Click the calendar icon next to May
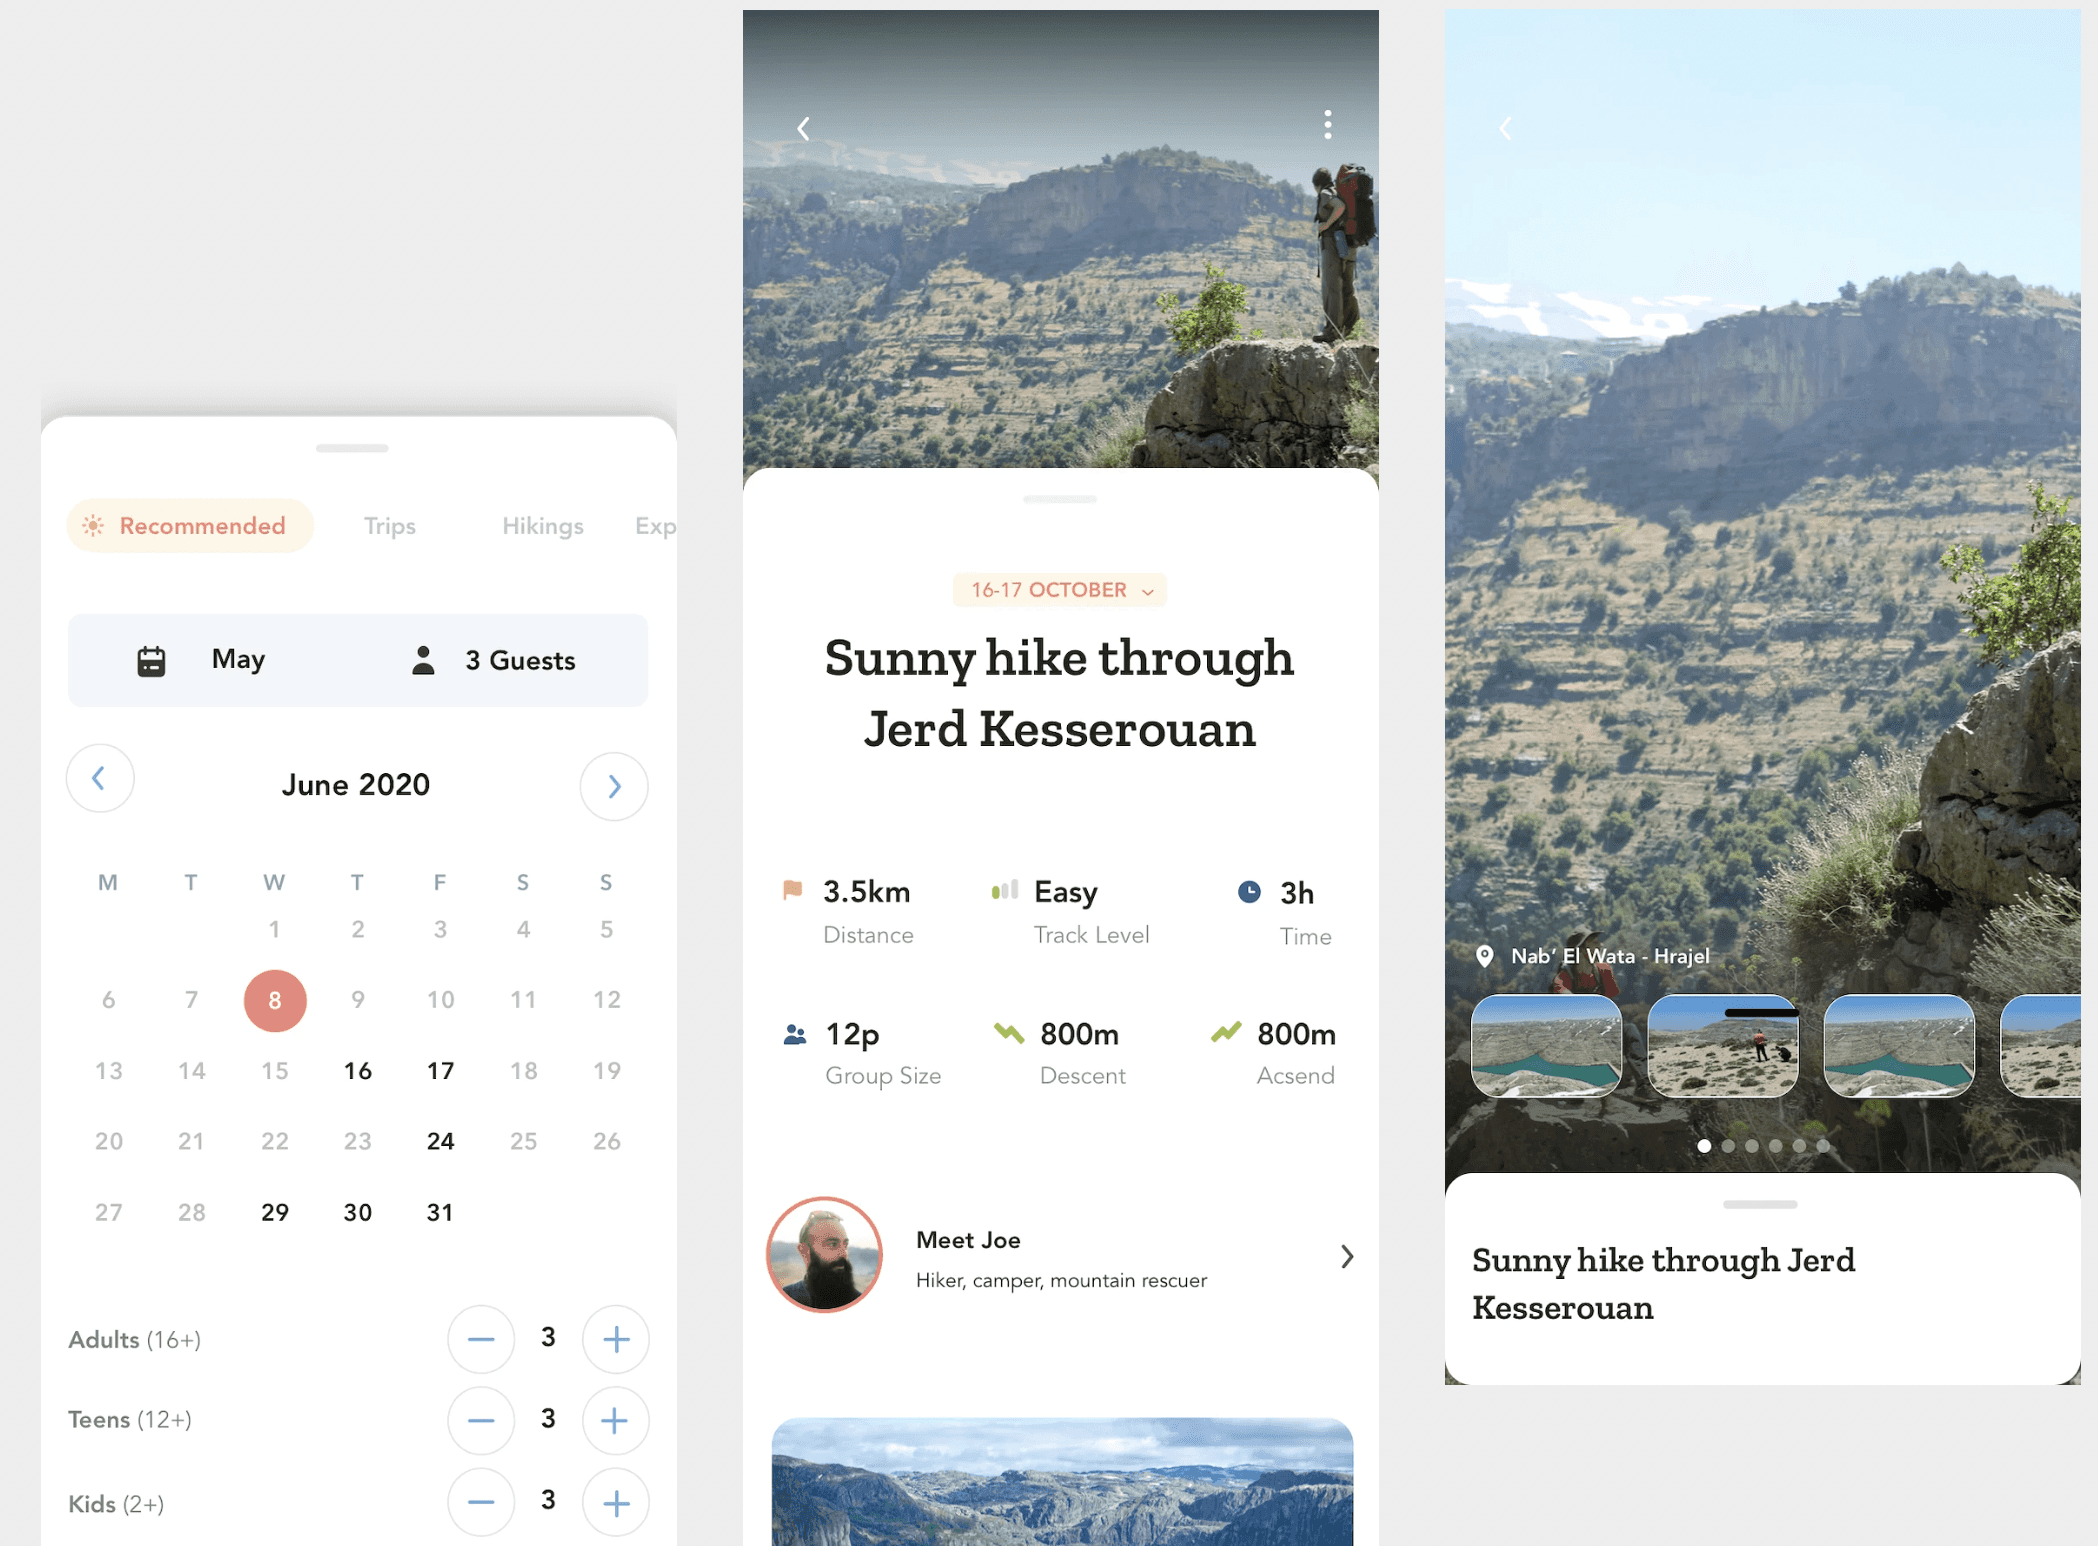The height and width of the screenshot is (1546, 2098). click(x=151, y=661)
